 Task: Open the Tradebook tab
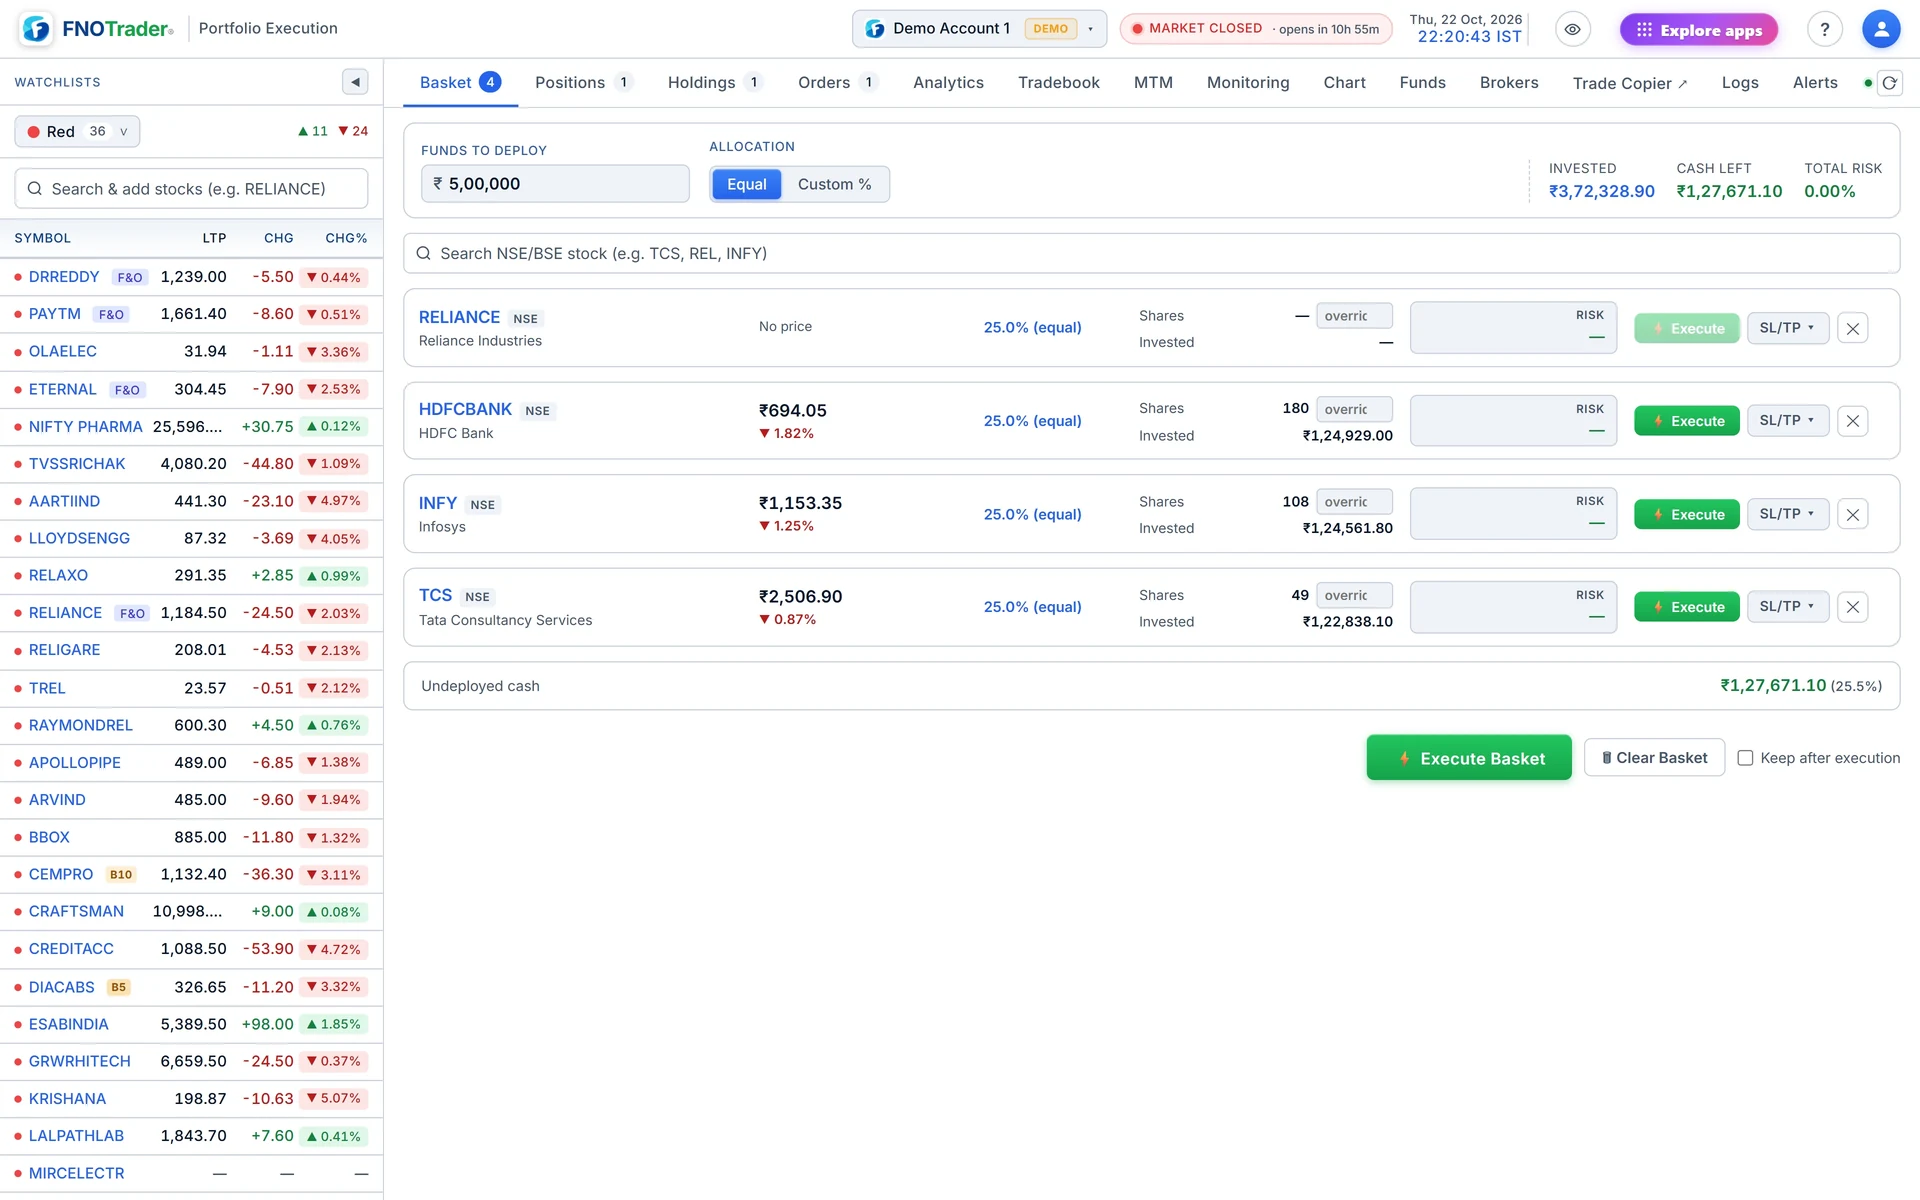(x=1059, y=83)
